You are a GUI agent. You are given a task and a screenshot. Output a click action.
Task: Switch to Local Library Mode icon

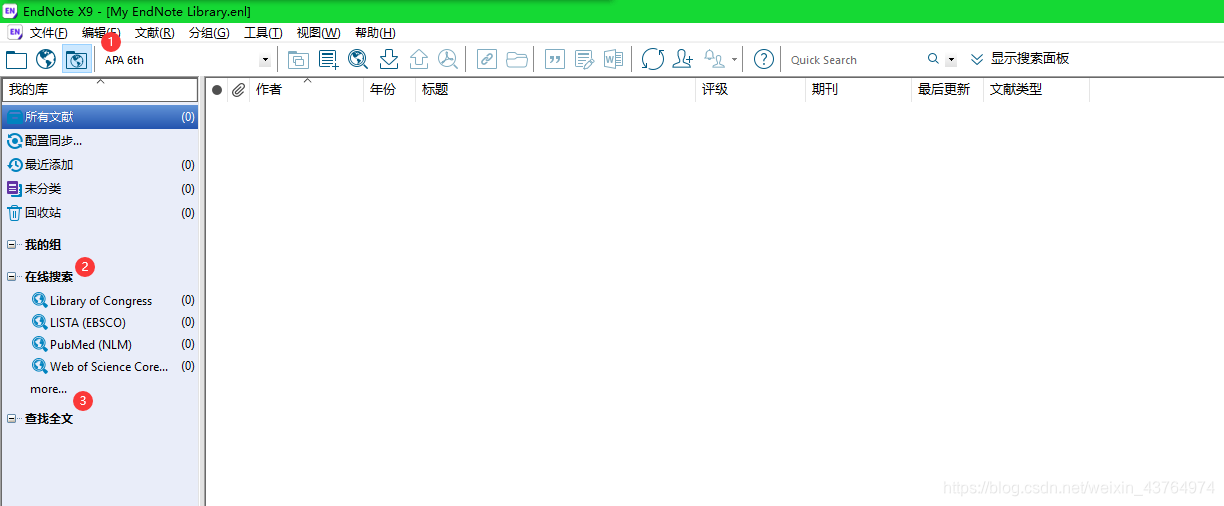coord(16,60)
